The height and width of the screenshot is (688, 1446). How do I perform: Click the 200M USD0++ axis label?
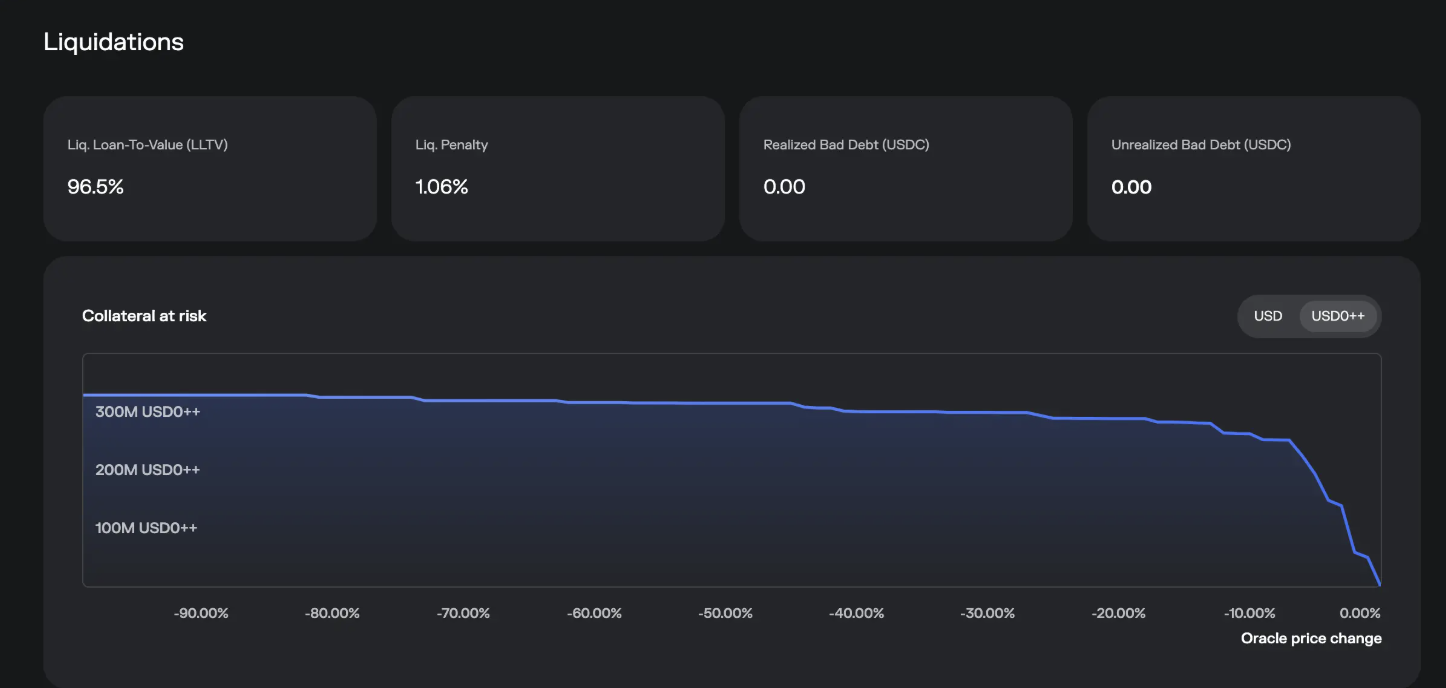148,469
